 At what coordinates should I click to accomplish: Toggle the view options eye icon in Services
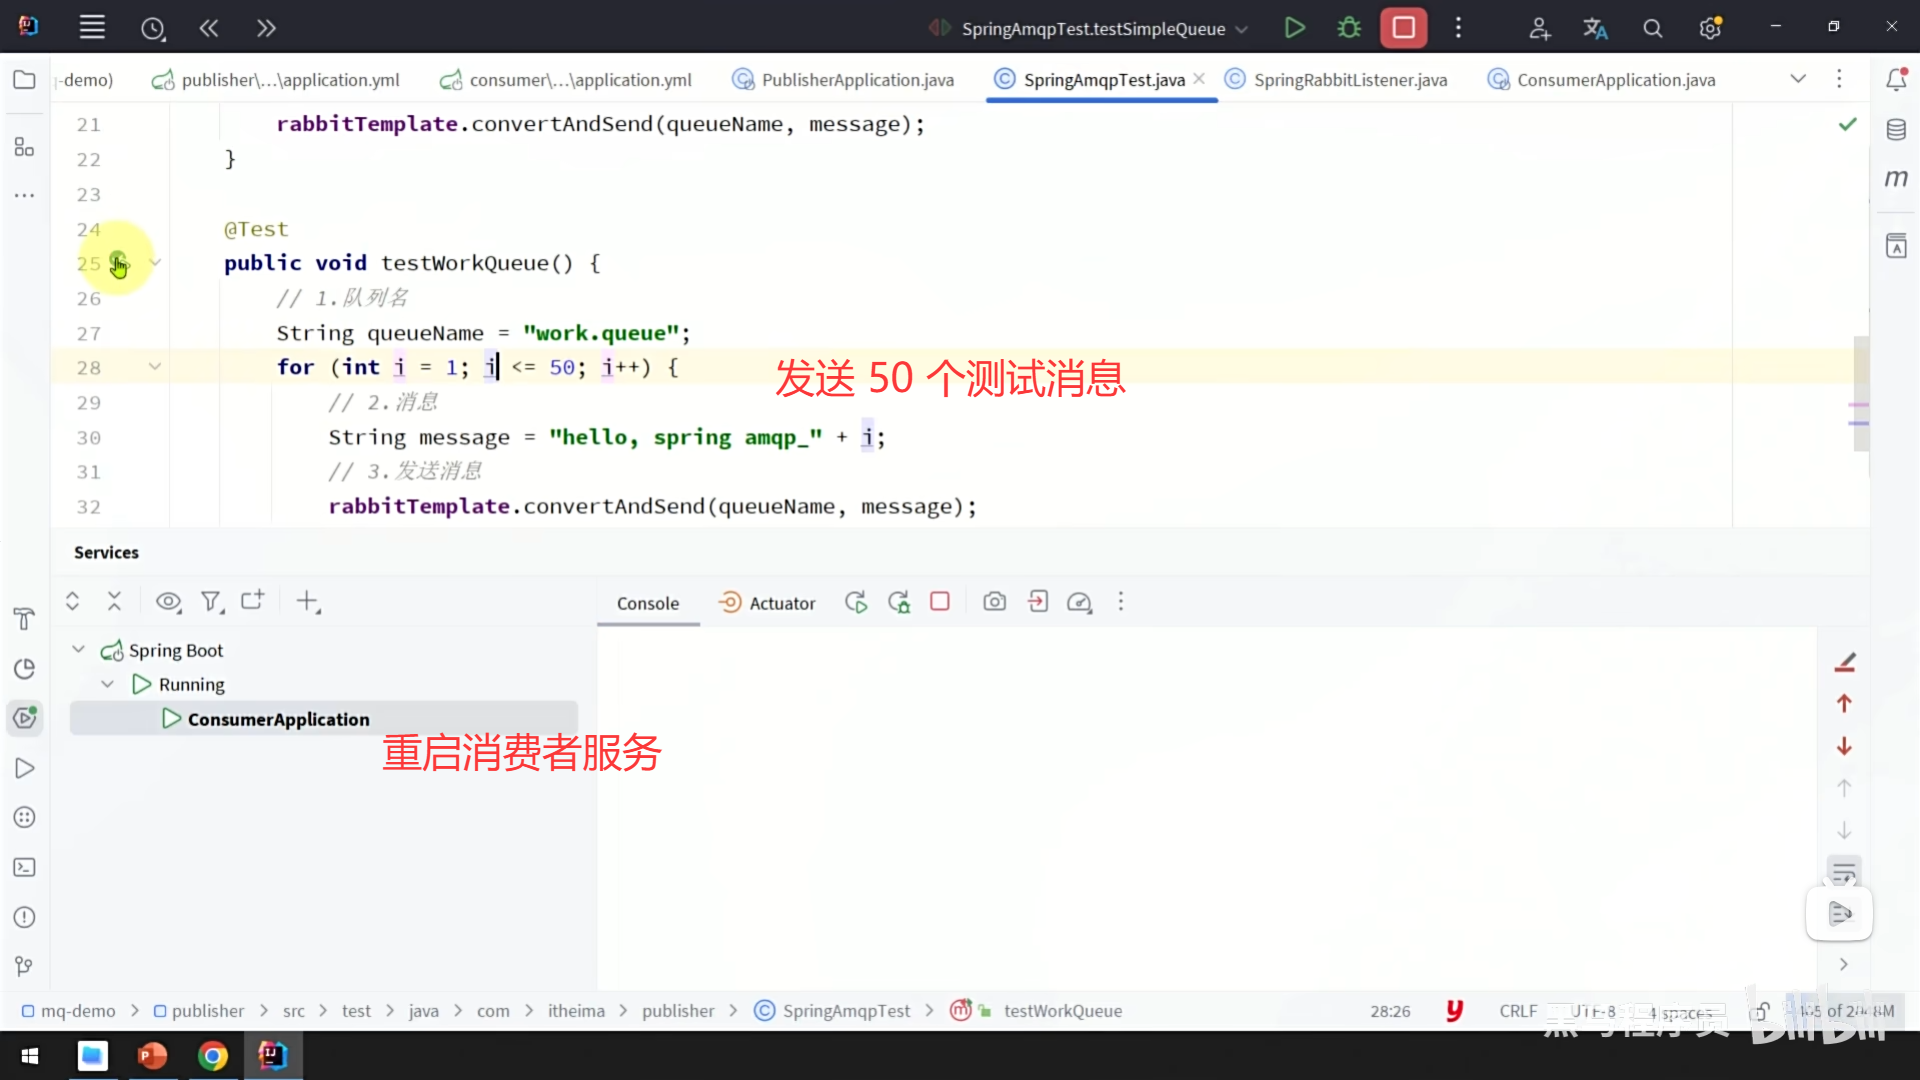(x=168, y=601)
